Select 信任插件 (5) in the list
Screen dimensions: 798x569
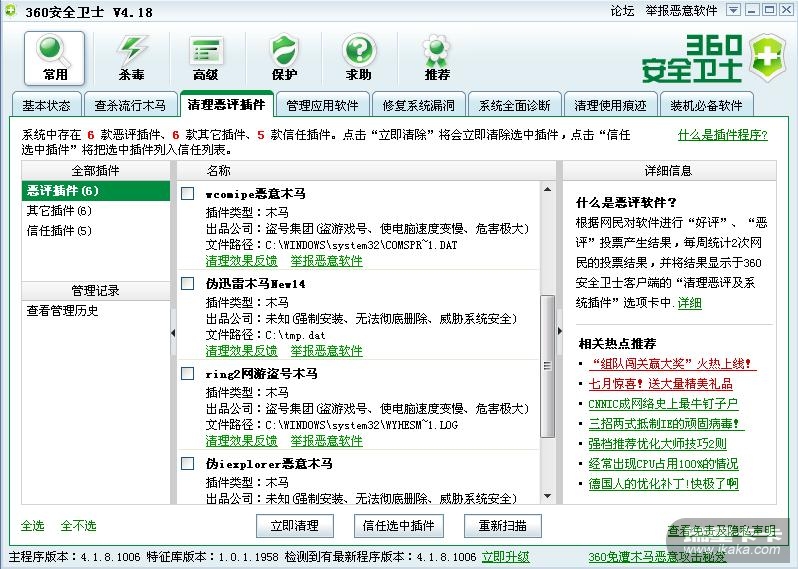click(96, 231)
